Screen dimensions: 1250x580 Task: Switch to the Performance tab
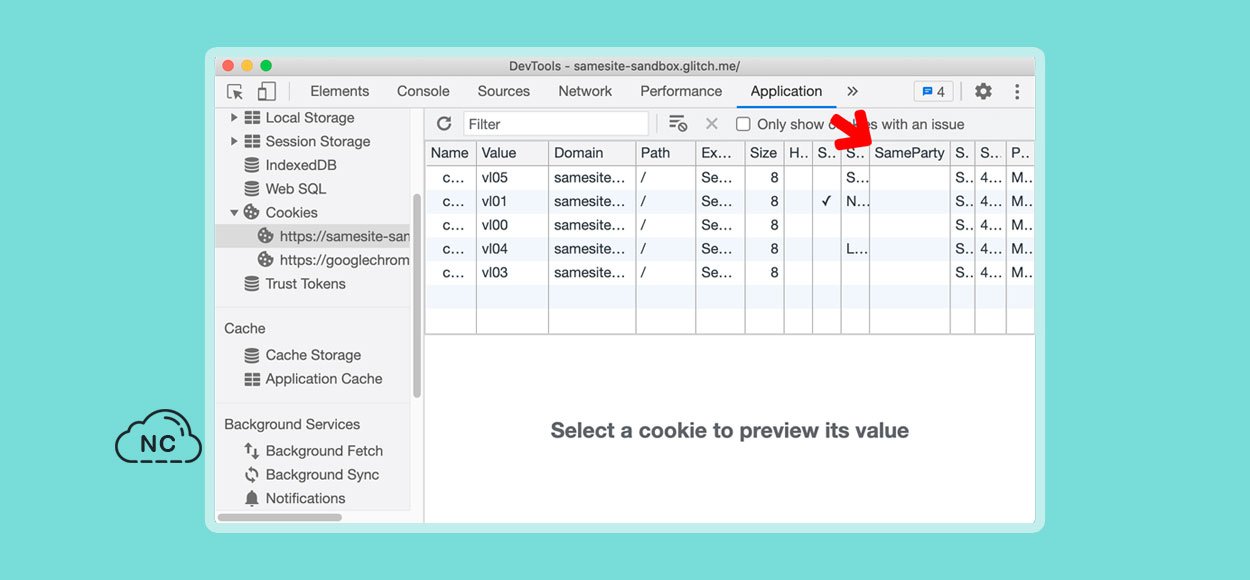pyautogui.click(x=681, y=91)
